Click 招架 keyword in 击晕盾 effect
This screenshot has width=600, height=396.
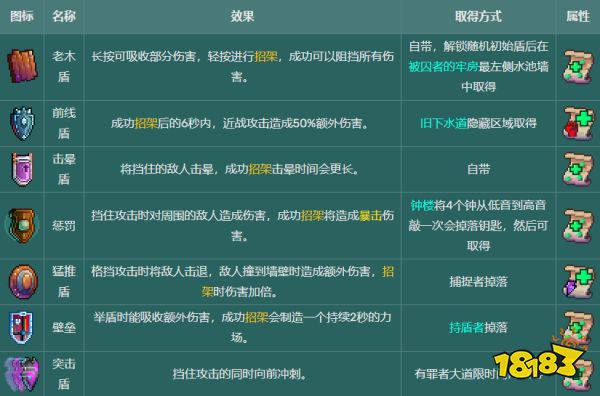point(260,169)
